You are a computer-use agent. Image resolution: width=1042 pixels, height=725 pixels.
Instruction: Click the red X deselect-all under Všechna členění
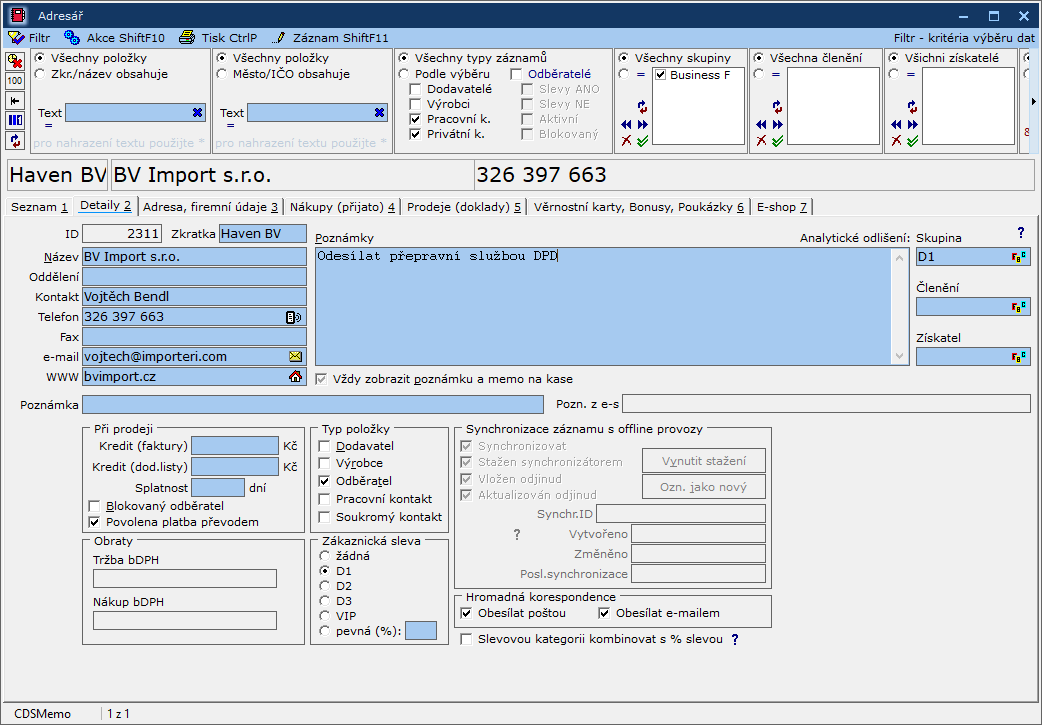point(762,141)
